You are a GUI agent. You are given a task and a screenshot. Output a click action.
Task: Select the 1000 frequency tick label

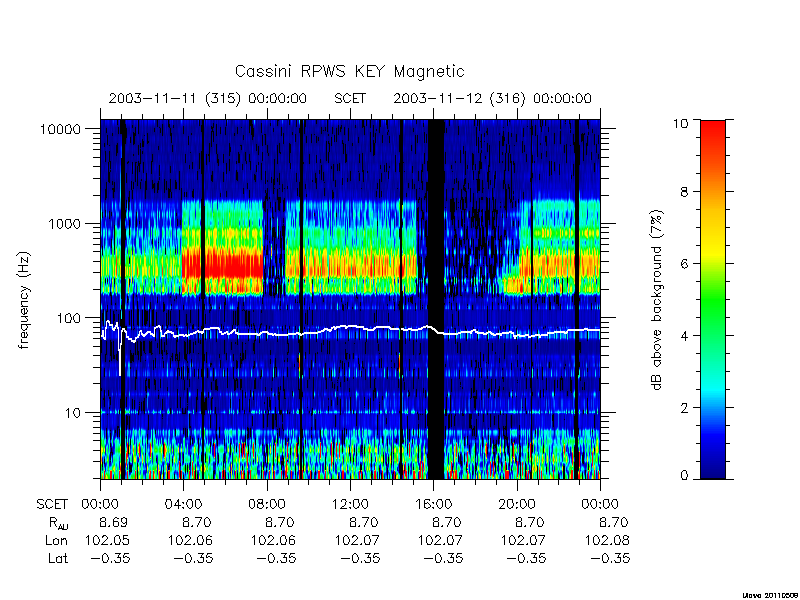[64, 223]
